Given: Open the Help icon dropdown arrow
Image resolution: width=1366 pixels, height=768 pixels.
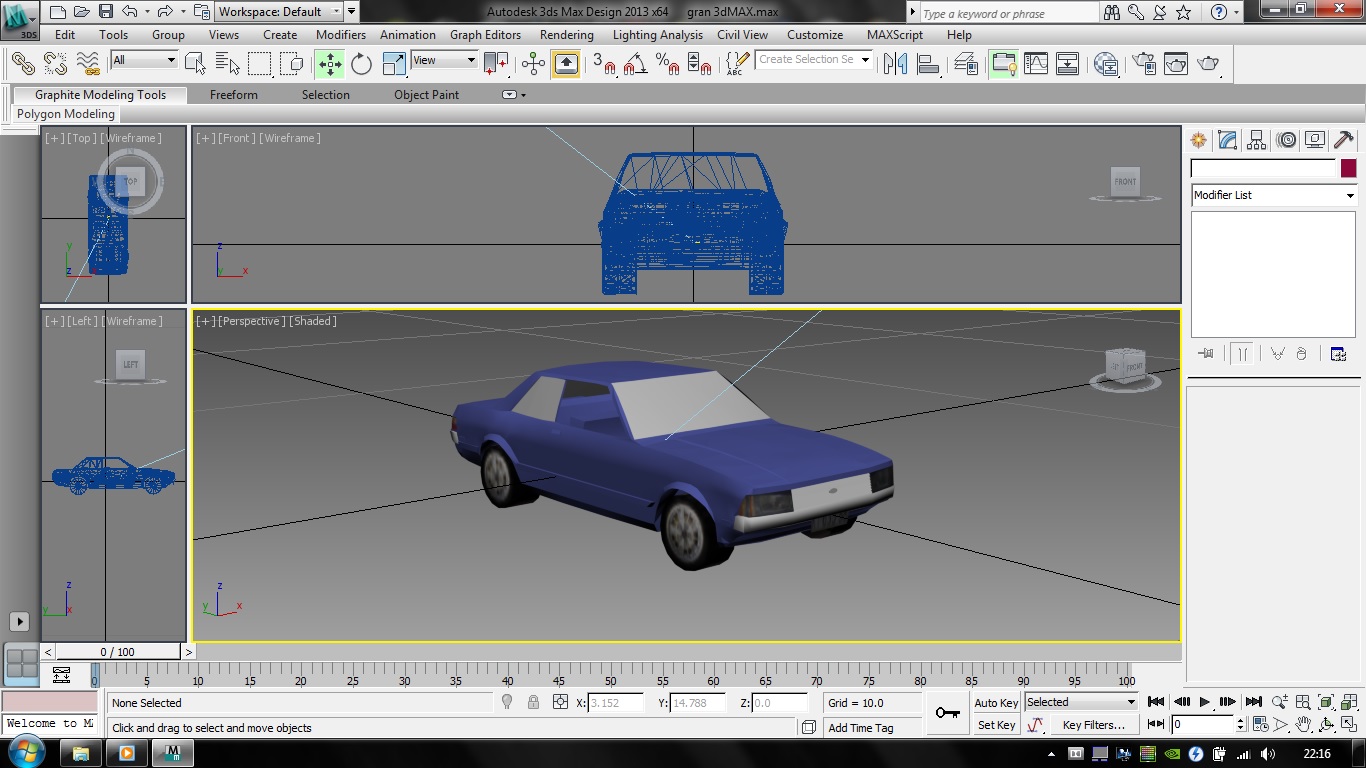Looking at the screenshot, I should [x=1237, y=13].
